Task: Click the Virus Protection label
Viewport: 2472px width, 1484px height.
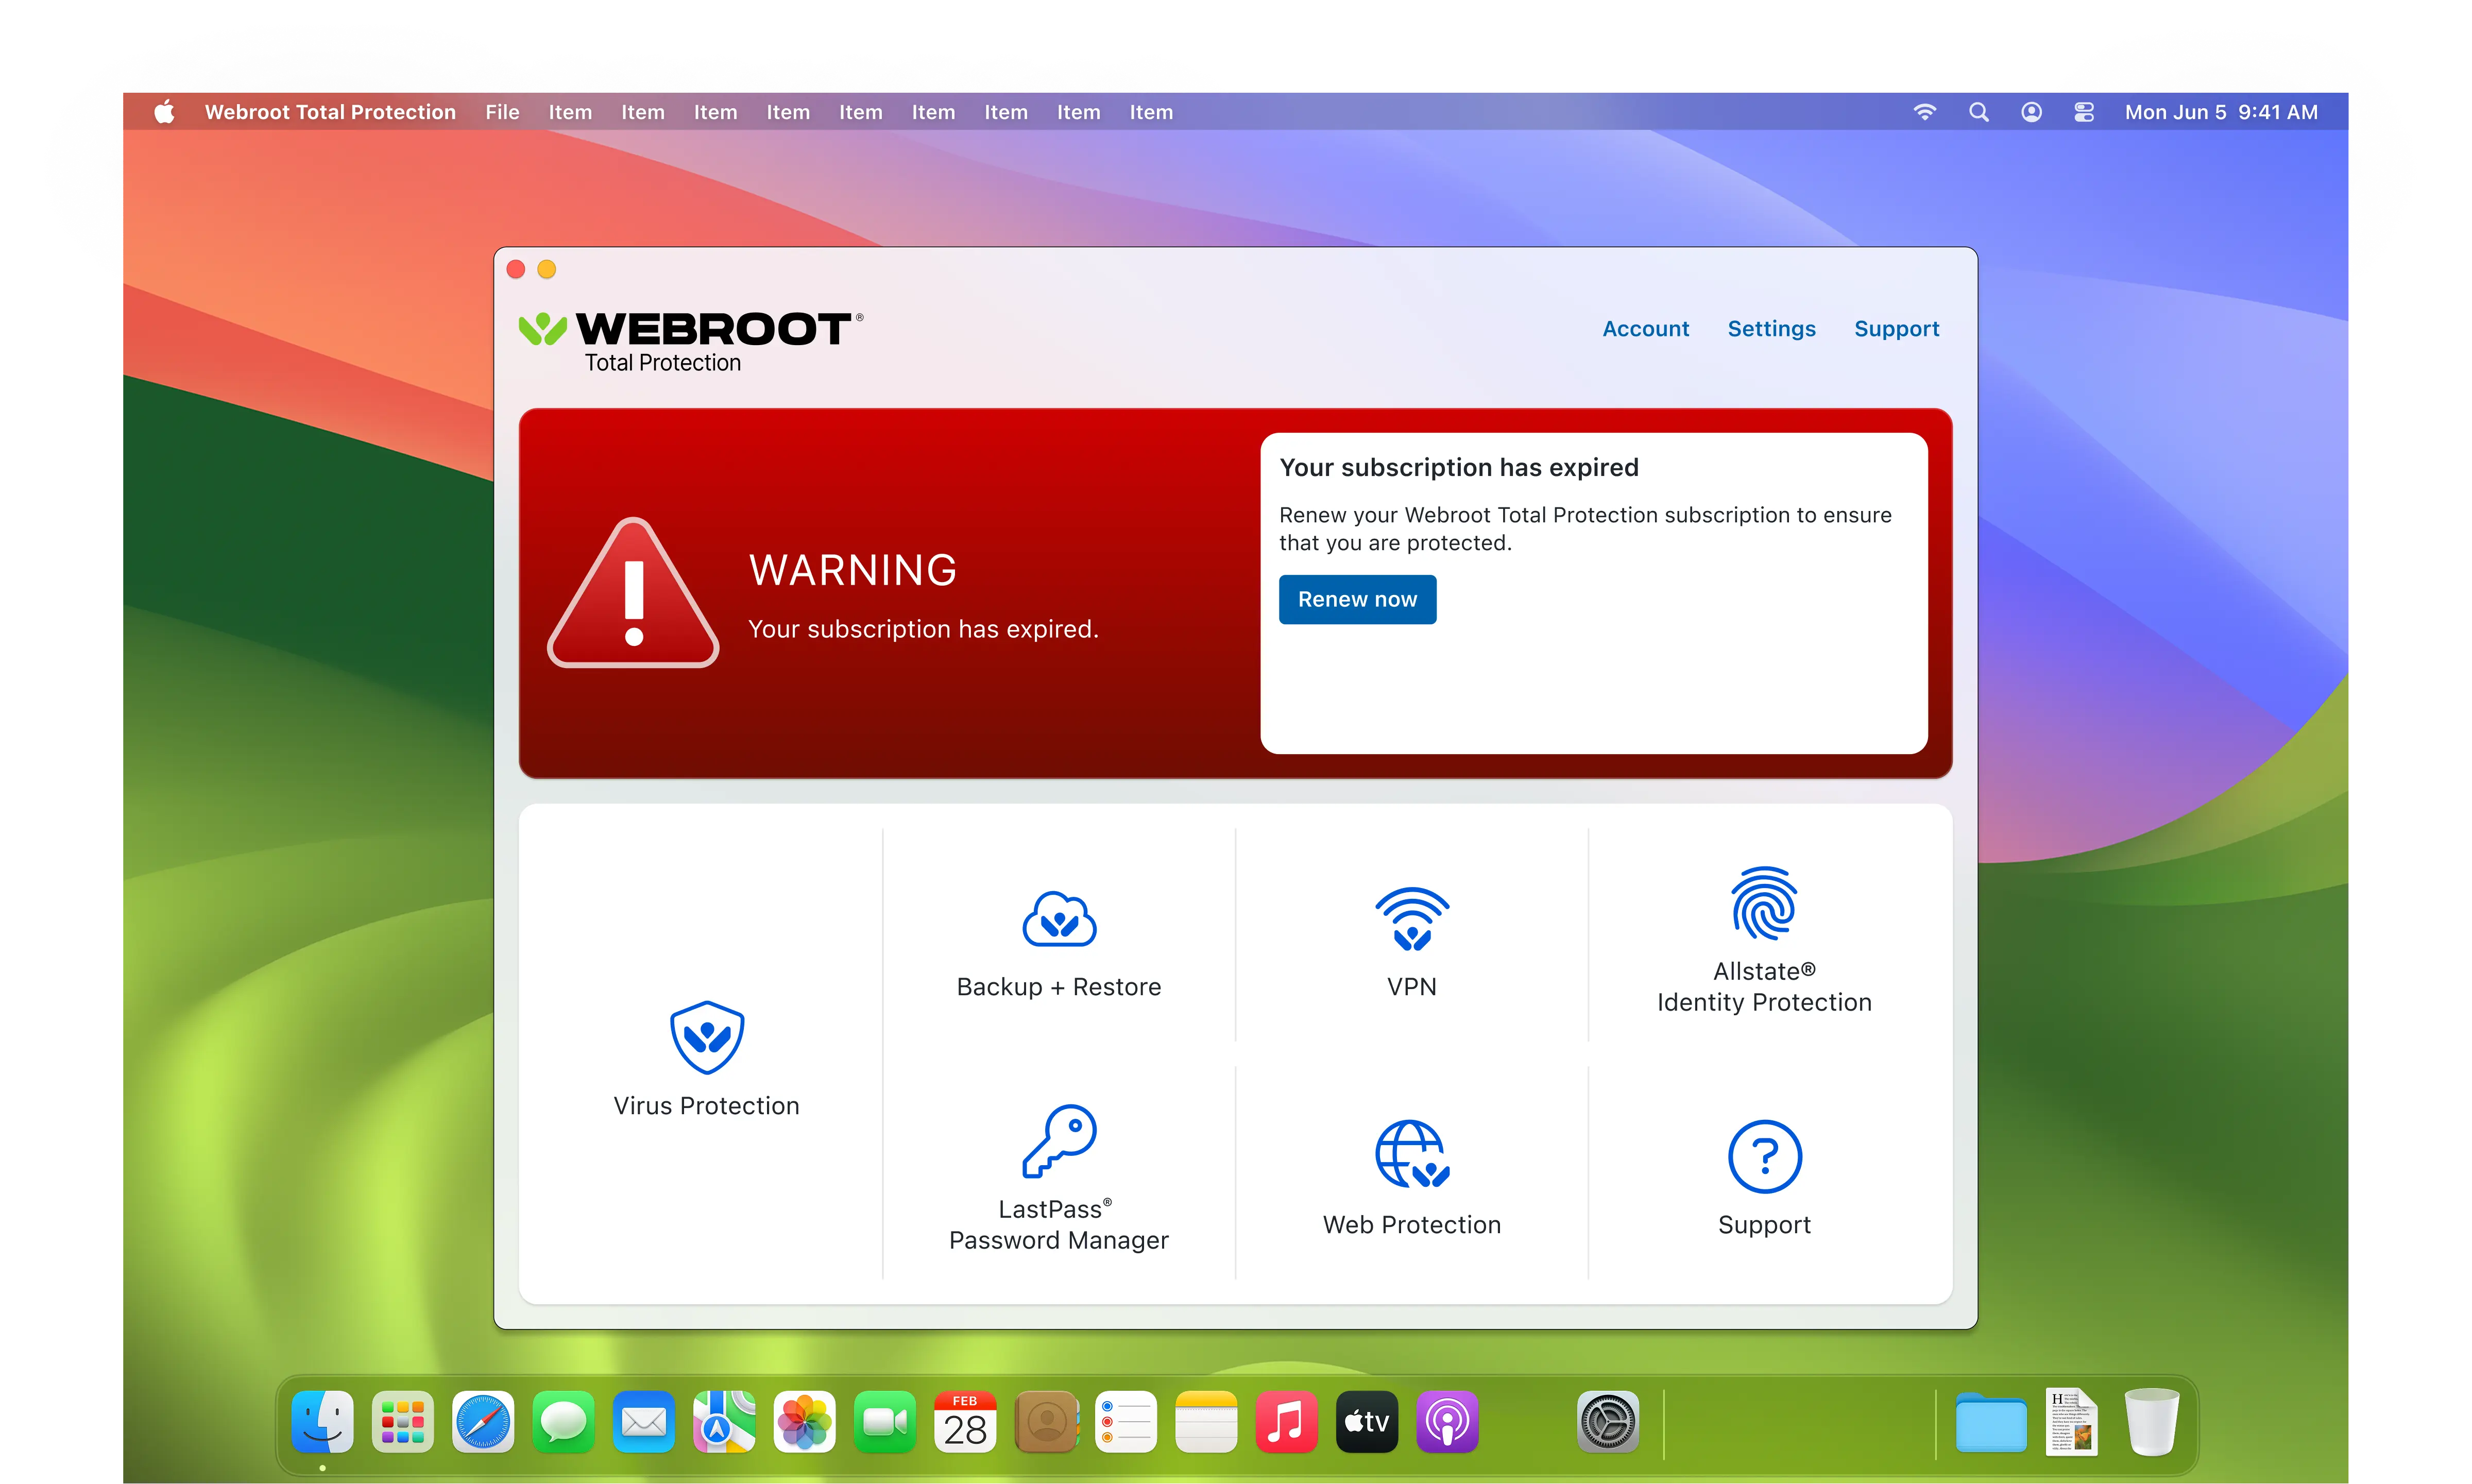Action: pyautogui.click(x=707, y=1106)
